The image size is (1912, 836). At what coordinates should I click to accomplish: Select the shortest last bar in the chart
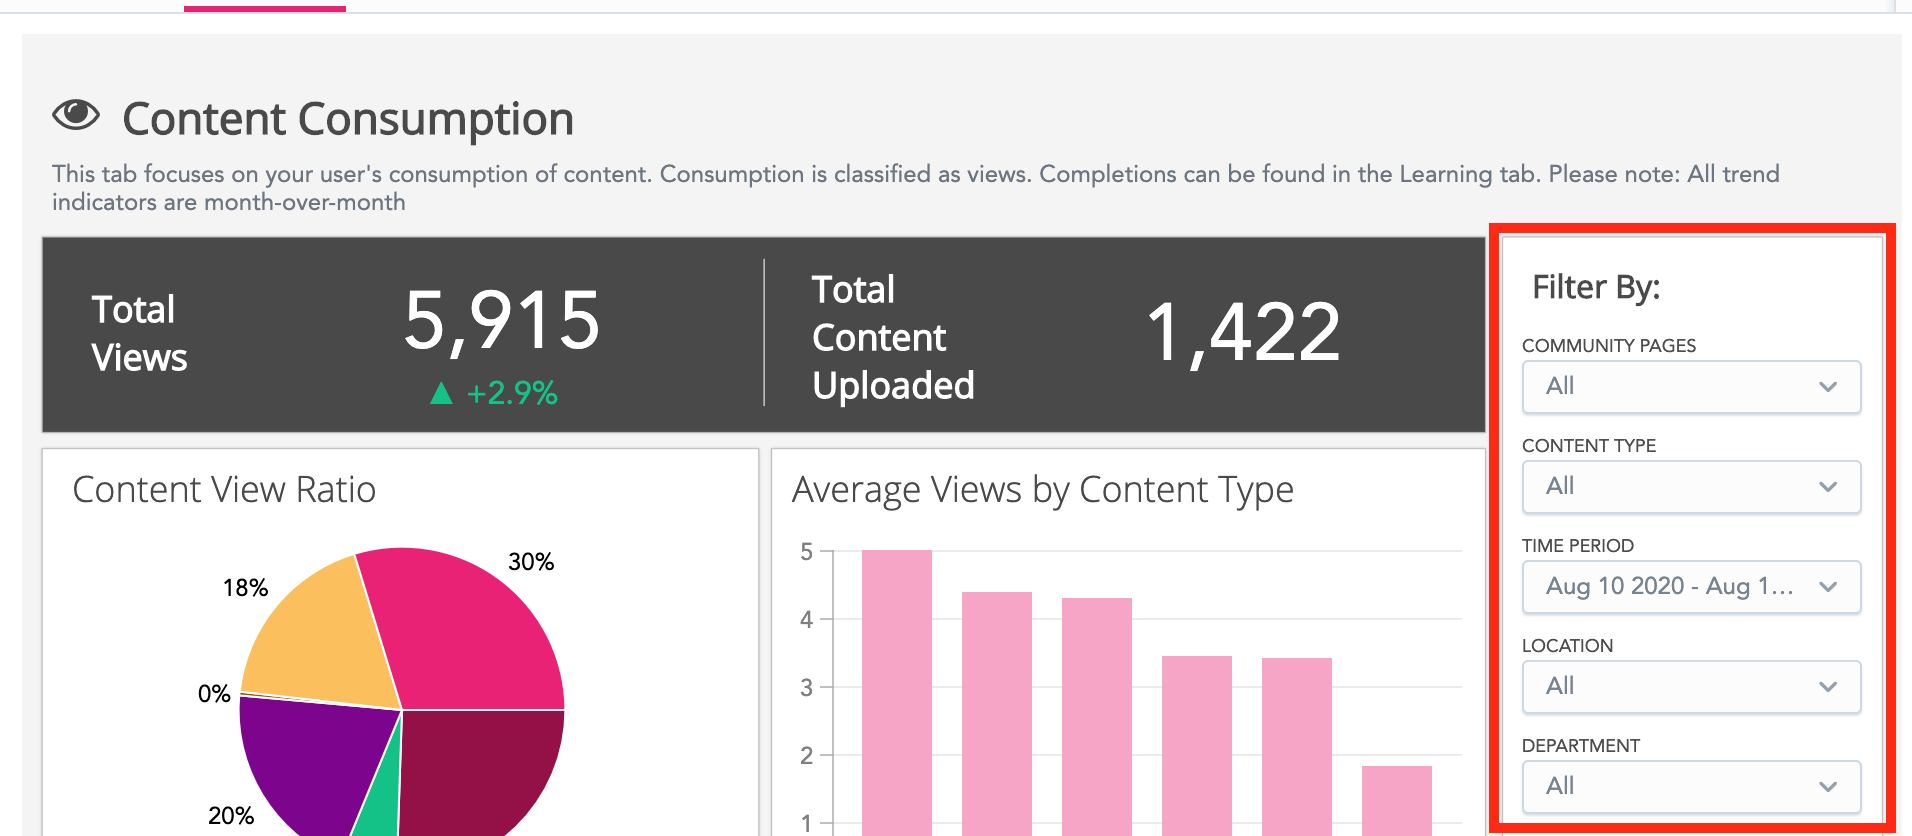(1396, 800)
